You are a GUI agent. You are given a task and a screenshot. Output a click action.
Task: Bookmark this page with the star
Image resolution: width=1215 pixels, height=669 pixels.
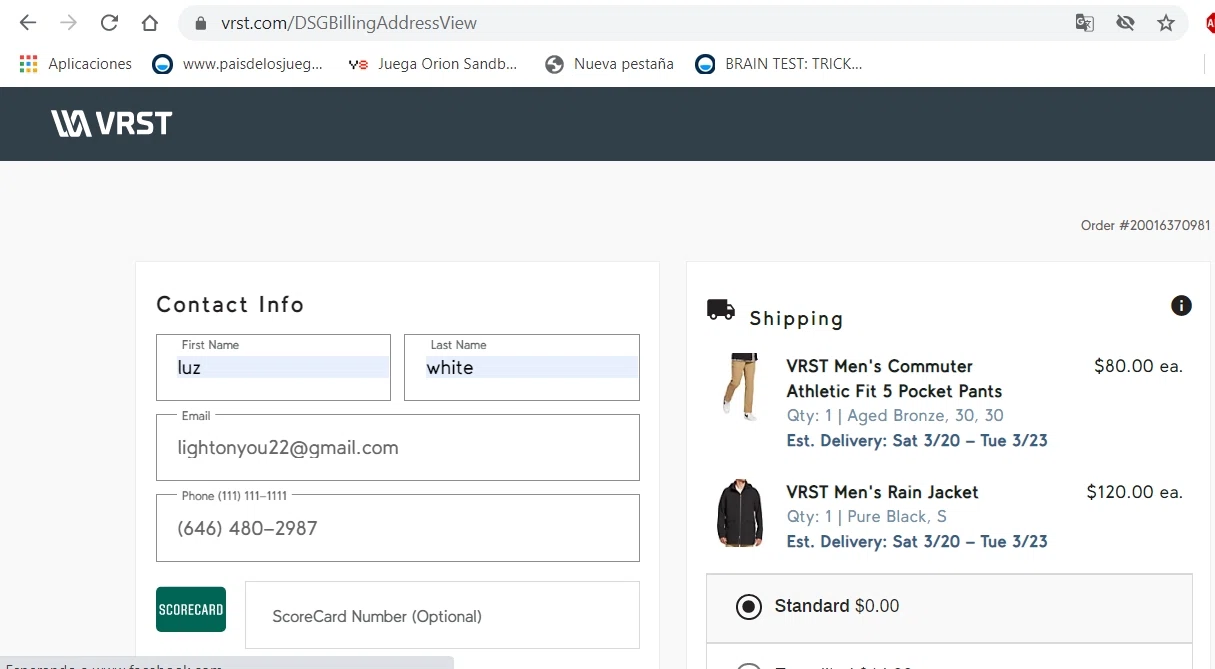tap(1166, 22)
